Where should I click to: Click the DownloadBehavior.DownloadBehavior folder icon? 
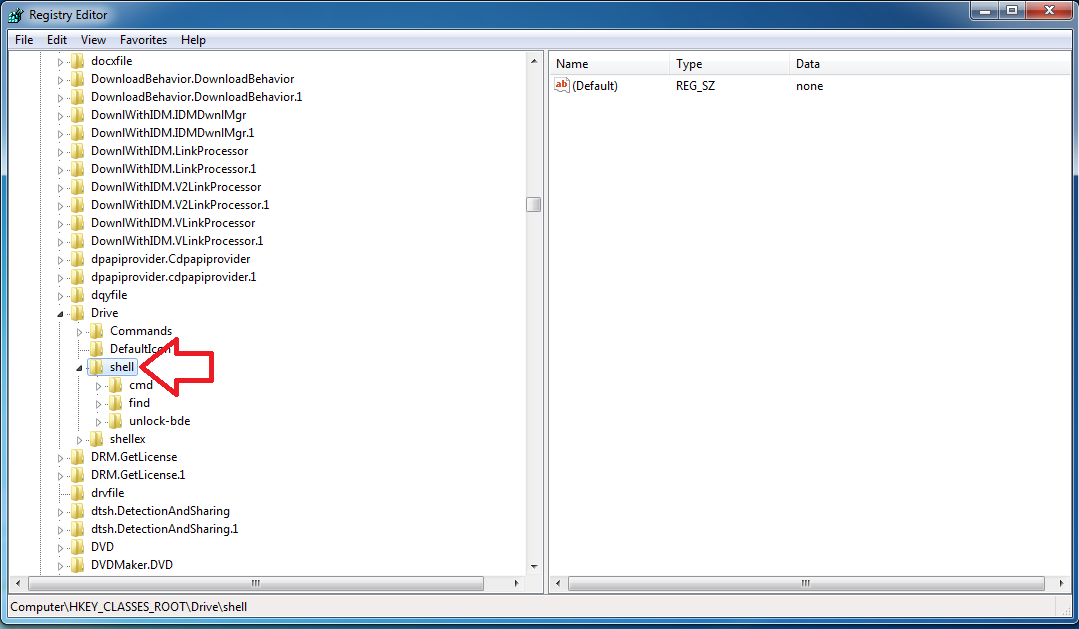point(78,79)
